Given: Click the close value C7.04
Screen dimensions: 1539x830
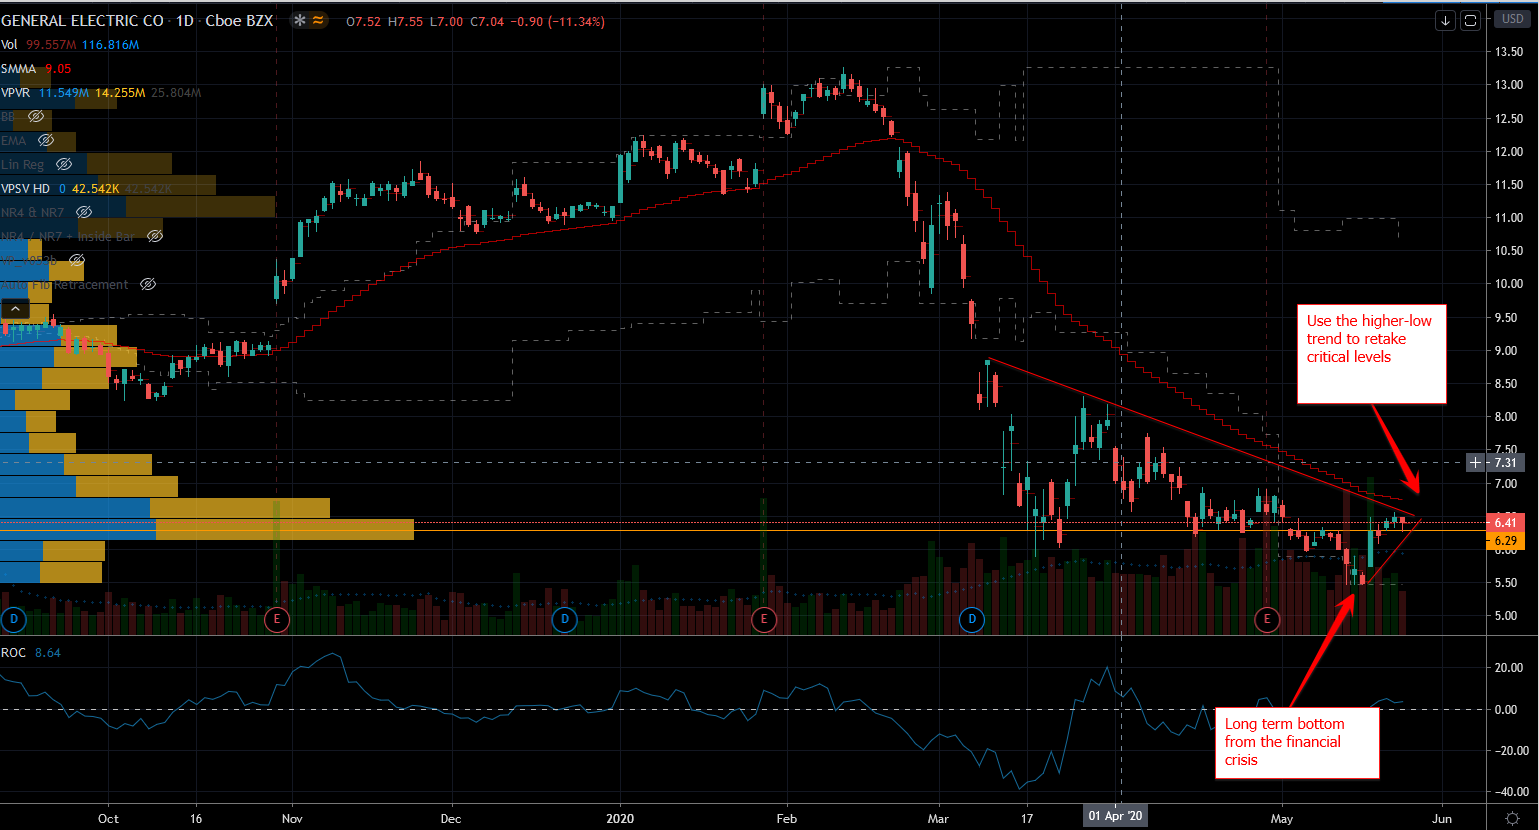Looking at the screenshot, I should 487,21.
